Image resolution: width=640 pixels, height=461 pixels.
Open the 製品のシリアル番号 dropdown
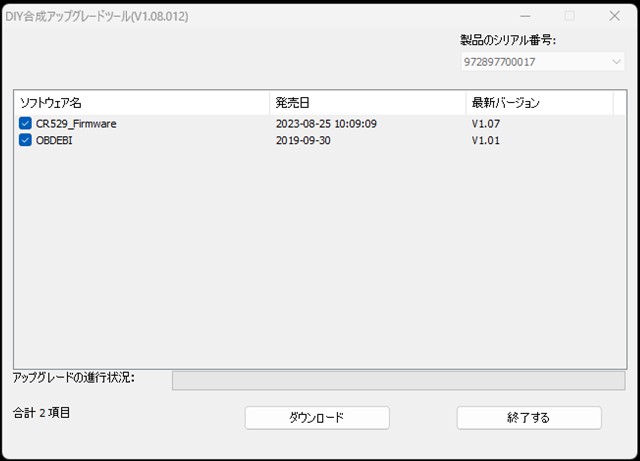(x=543, y=62)
